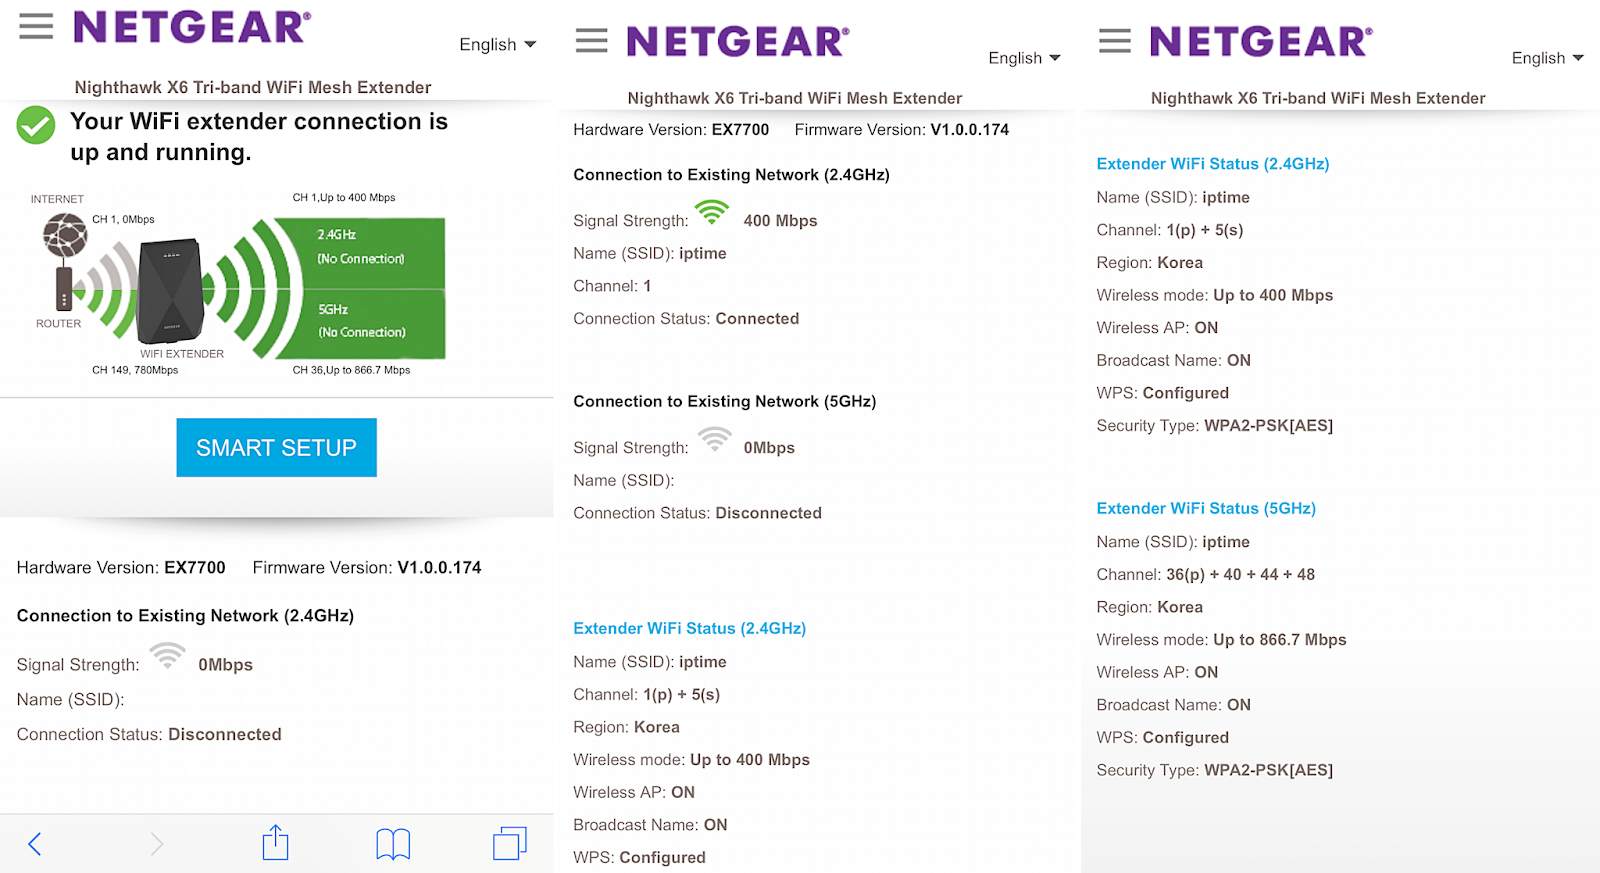Expand the English language dropdown in the middle panel
The width and height of the screenshot is (1600, 873).
(x=1024, y=58)
